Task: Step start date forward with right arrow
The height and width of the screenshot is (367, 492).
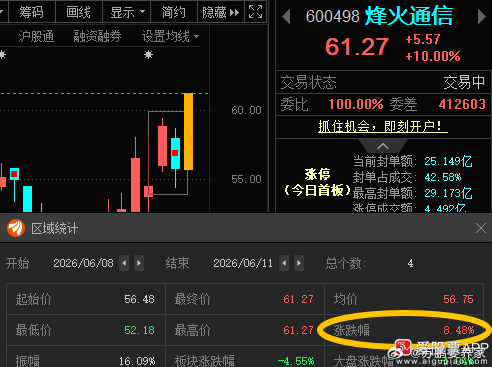Action: (139, 263)
